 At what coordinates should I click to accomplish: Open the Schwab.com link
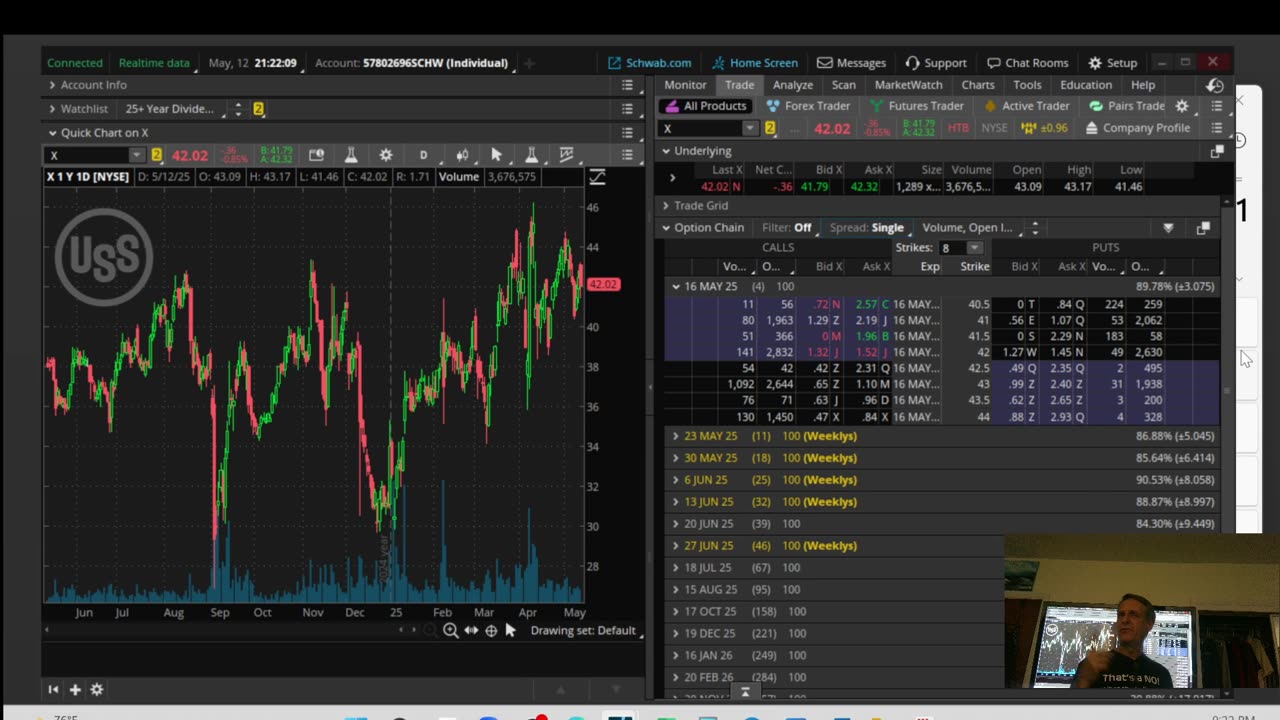[x=650, y=63]
